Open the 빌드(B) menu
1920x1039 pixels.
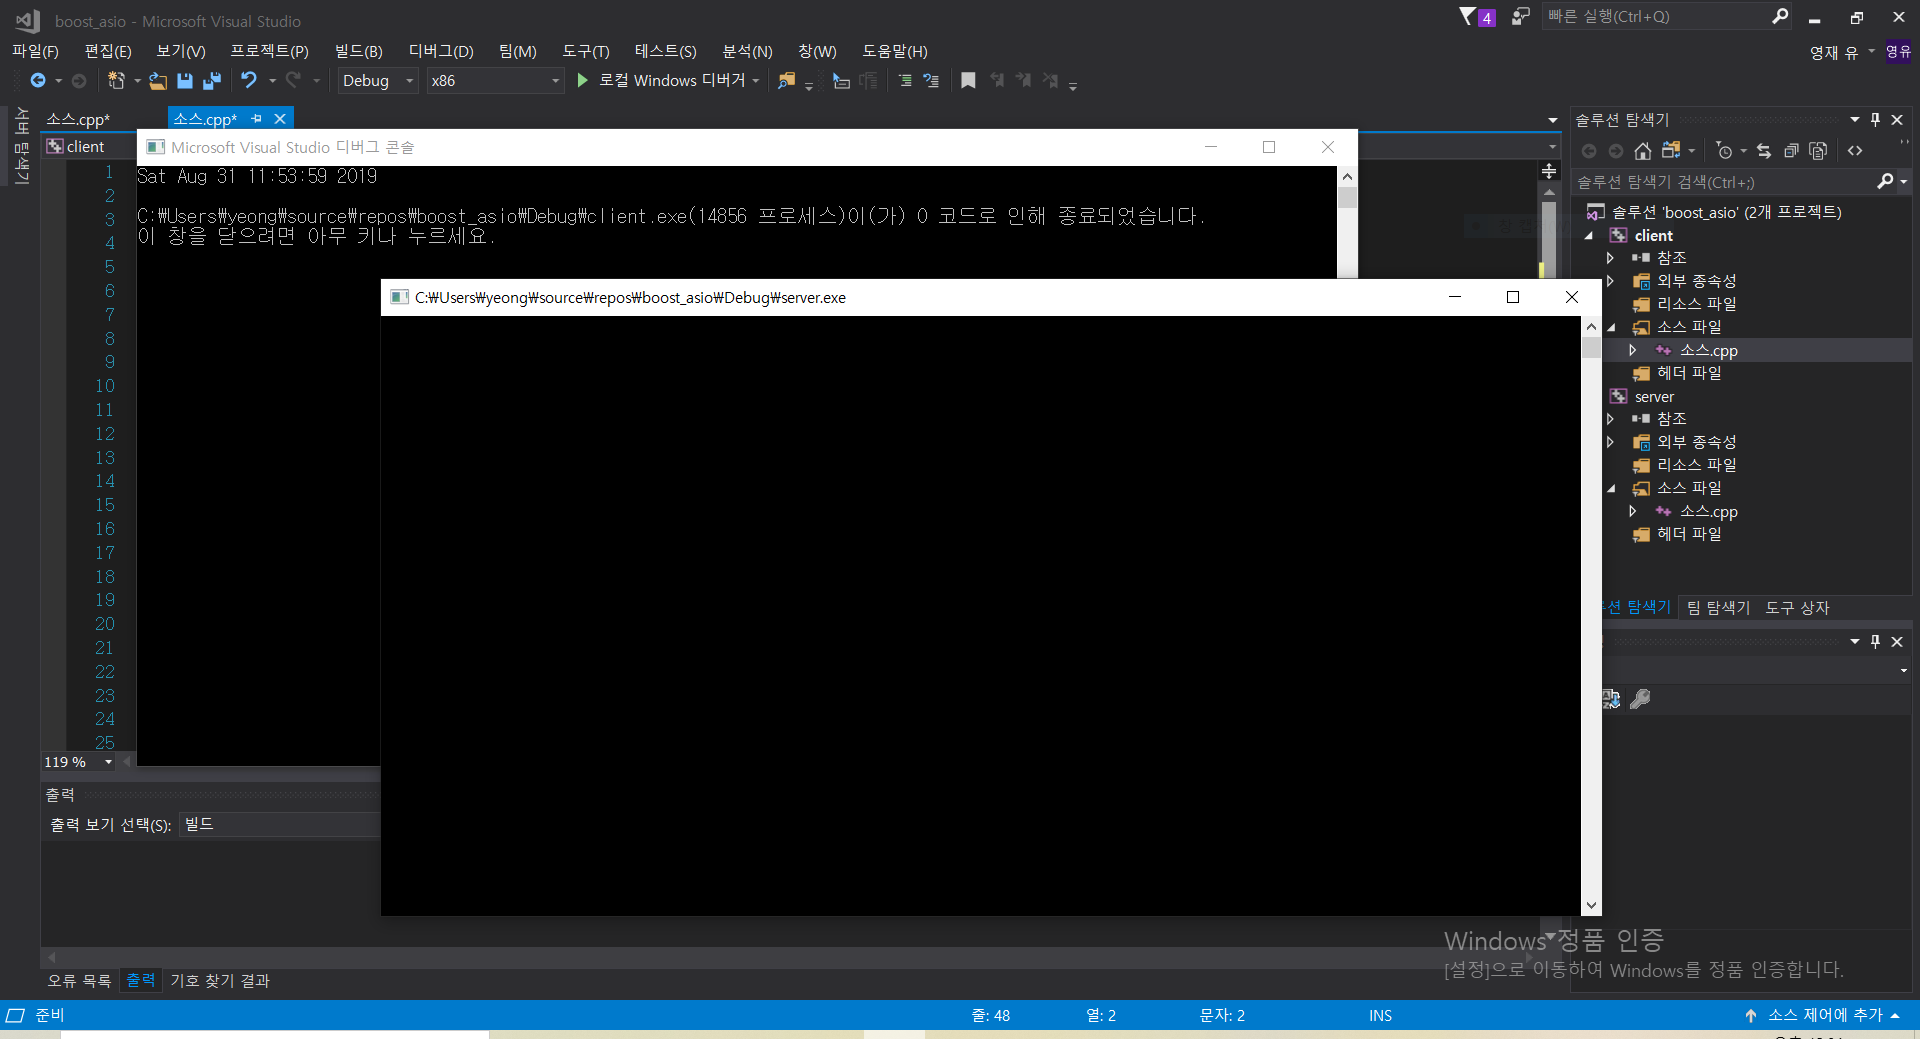pyautogui.click(x=358, y=51)
